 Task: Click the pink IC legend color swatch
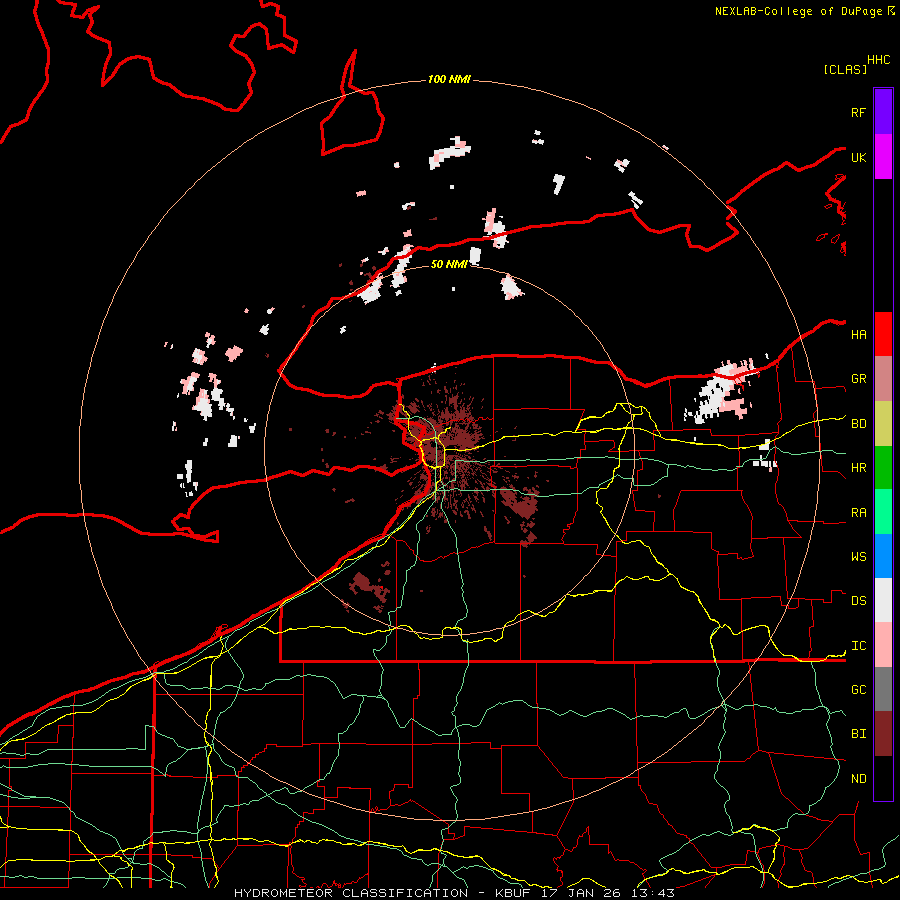click(883, 645)
